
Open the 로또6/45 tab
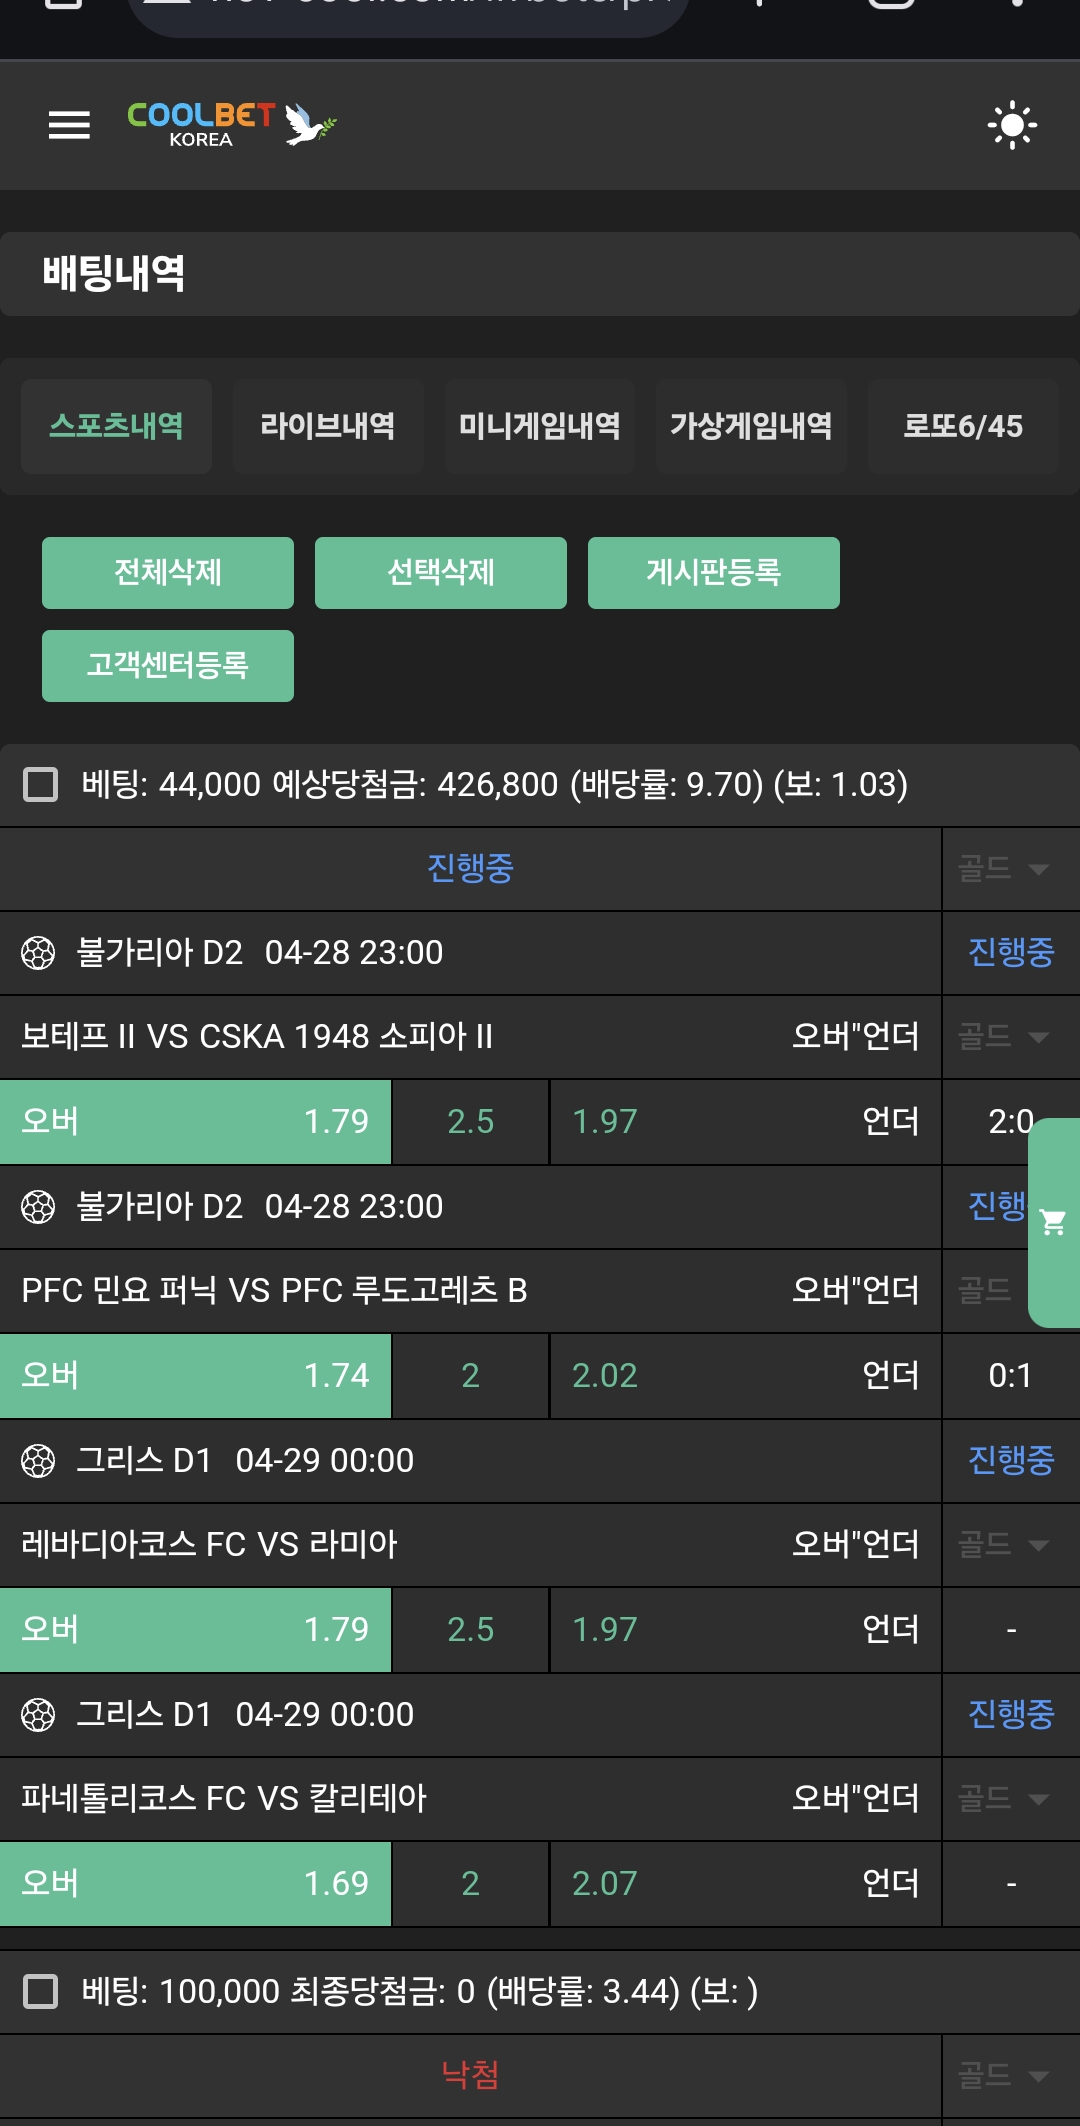[963, 426]
